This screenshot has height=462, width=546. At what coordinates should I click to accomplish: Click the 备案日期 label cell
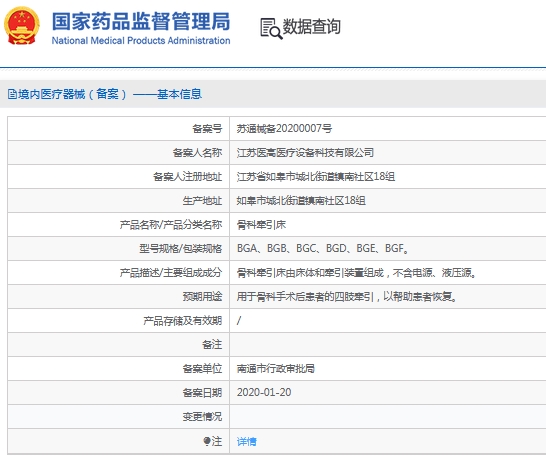coord(118,392)
